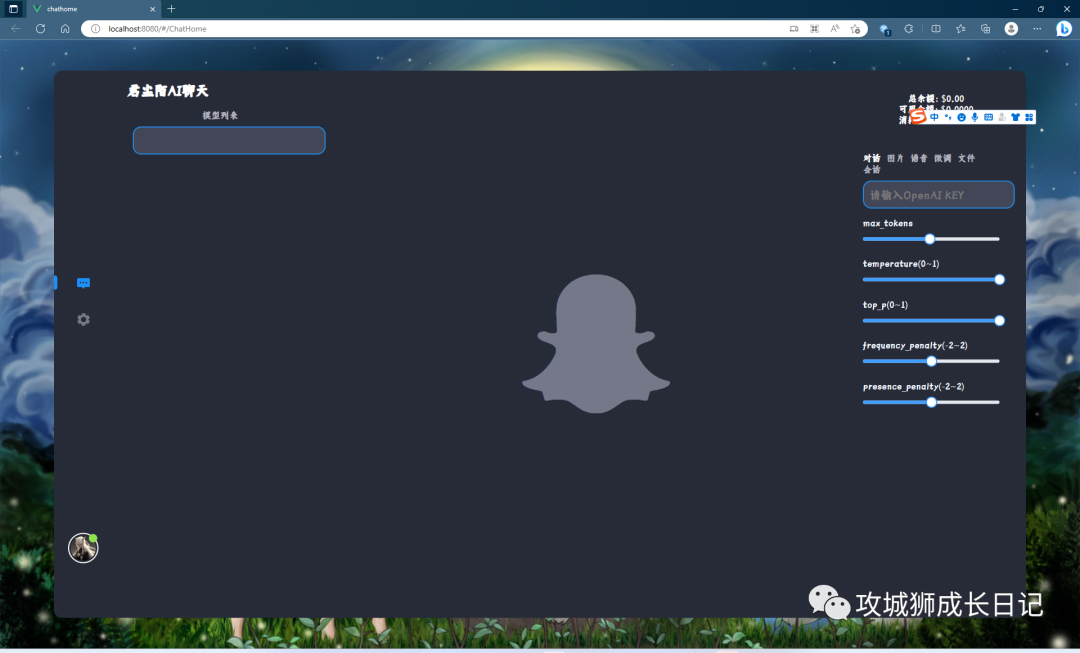
Task: Open the QR code icon in address bar
Action: (x=815, y=29)
